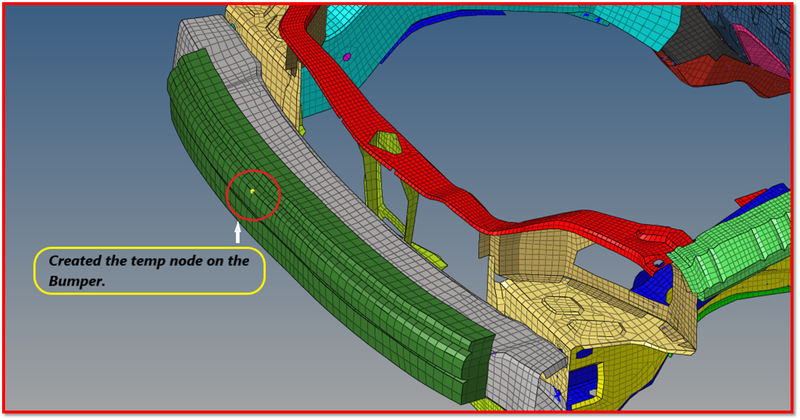The image size is (800, 420).
Task: Select the yellow temp node on the bumper
Action: pos(253,191)
